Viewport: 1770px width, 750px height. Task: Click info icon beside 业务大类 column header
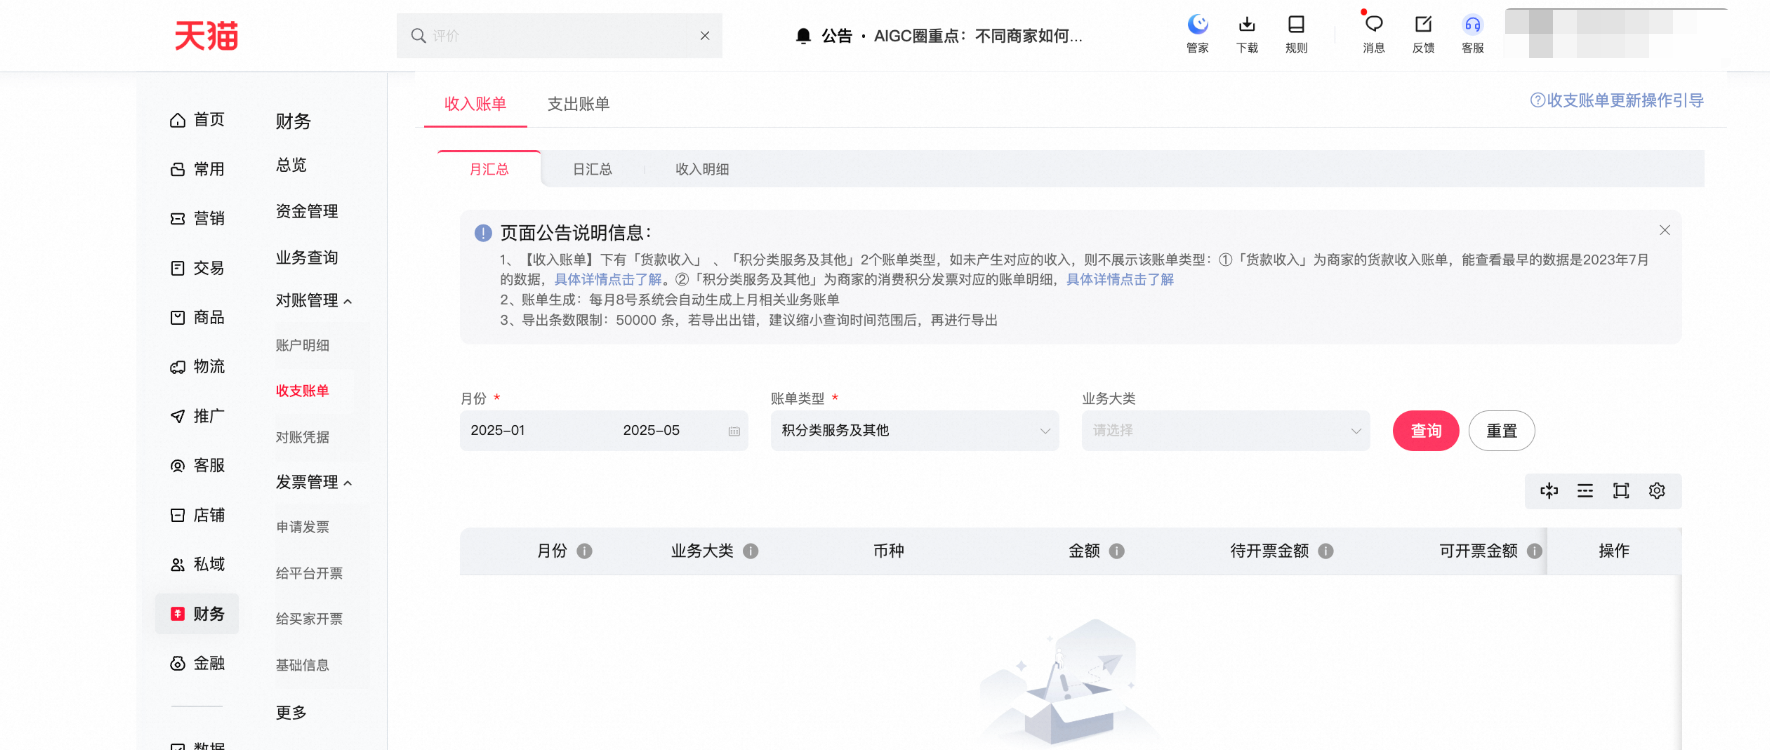coord(751,551)
